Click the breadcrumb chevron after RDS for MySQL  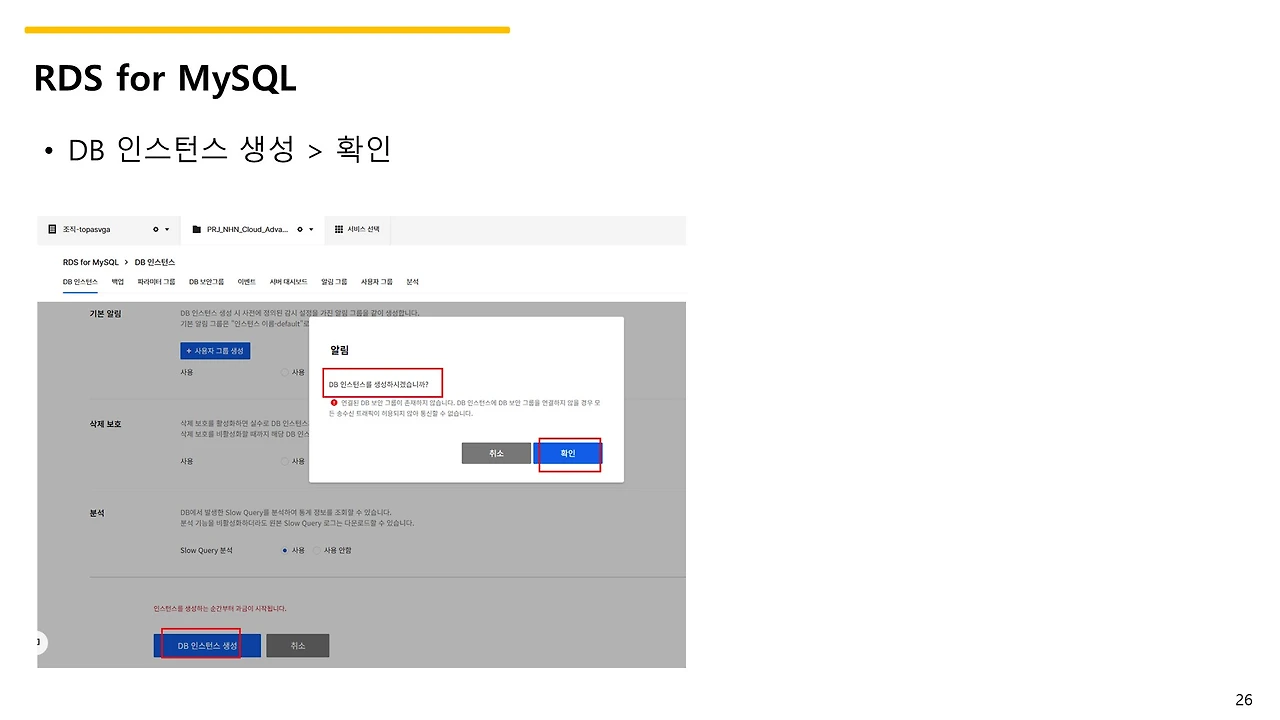pyautogui.click(x=127, y=261)
